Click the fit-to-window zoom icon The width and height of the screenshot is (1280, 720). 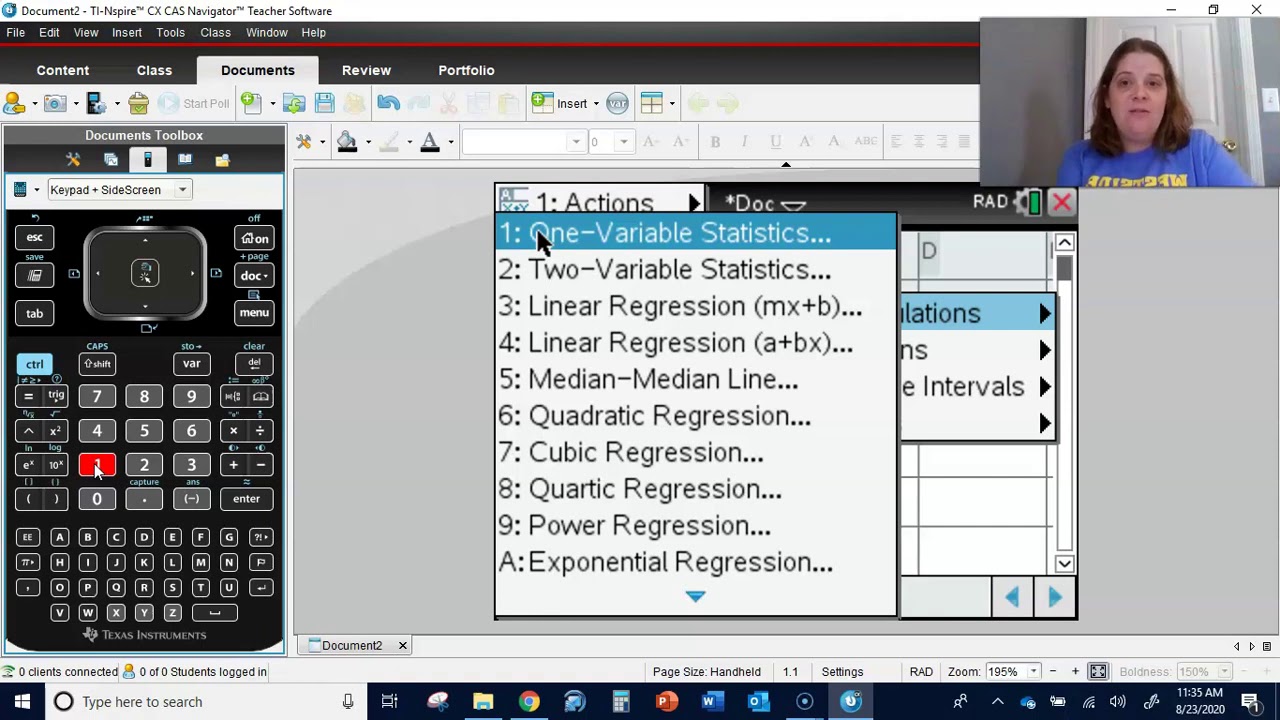(x=1098, y=671)
